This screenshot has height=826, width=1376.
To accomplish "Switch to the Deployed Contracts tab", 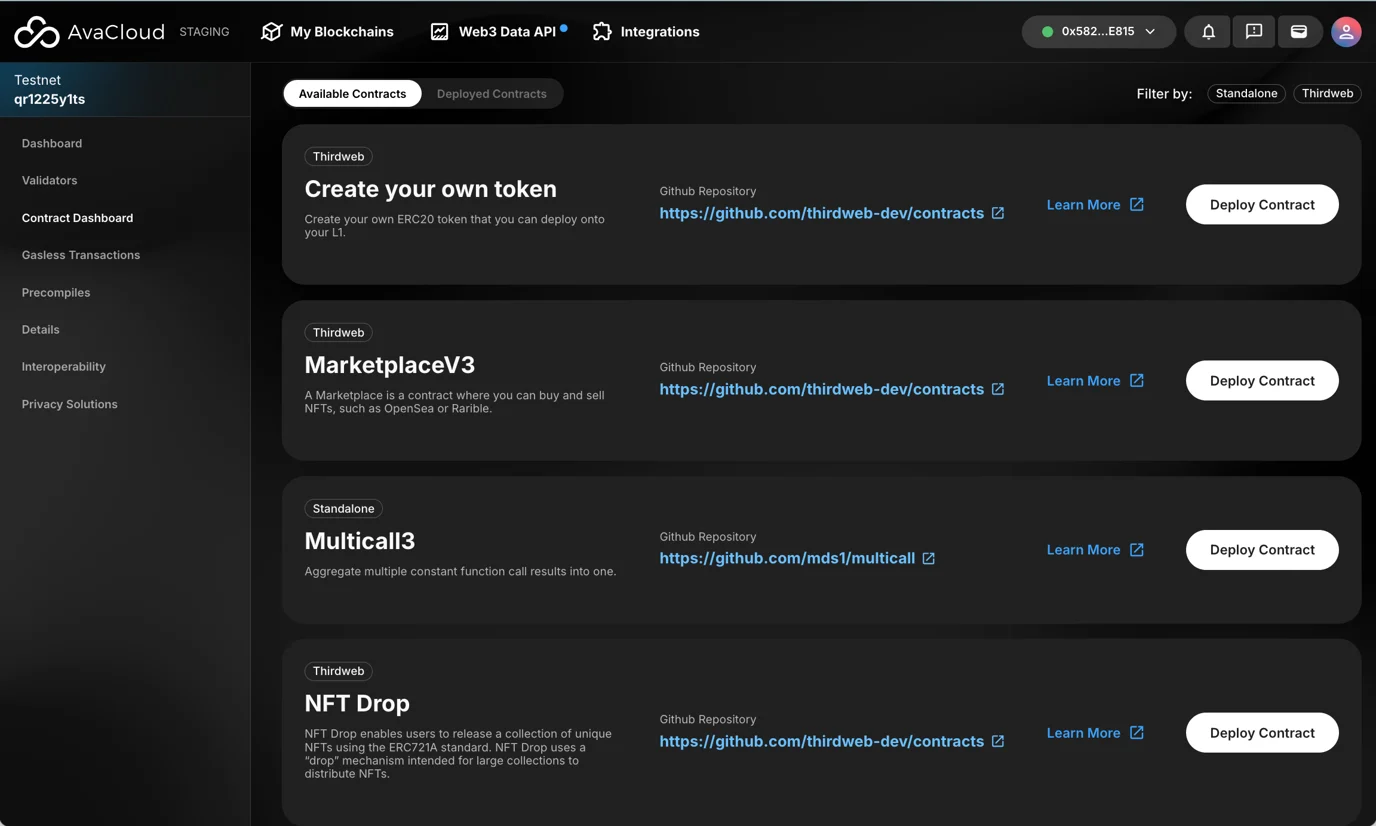I will [491, 94].
